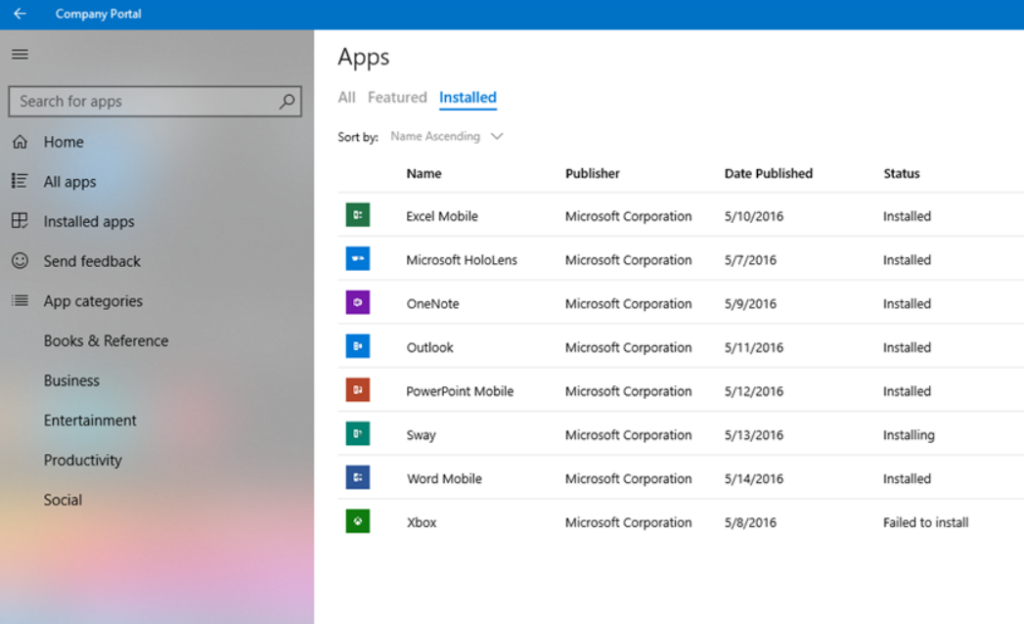Open the Sort by Name Ascending dropdown
This screenshot has width=1024, height=624.
click(x=447, y=136)
